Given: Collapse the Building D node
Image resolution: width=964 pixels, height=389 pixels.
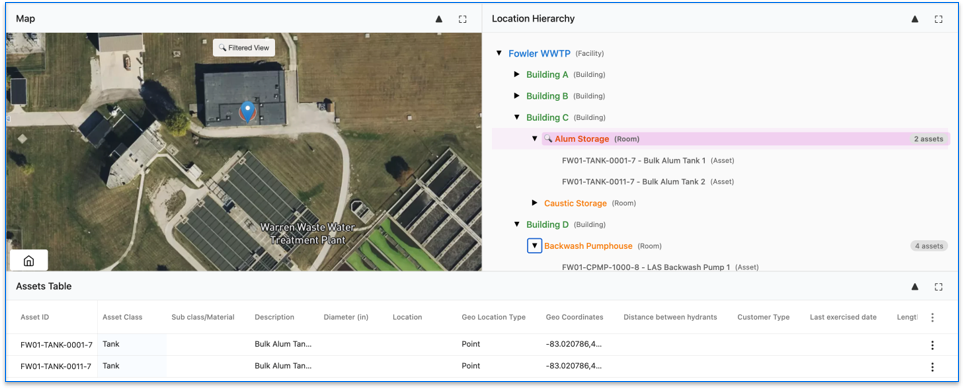Looking at the screenshot, I should 517,224.
